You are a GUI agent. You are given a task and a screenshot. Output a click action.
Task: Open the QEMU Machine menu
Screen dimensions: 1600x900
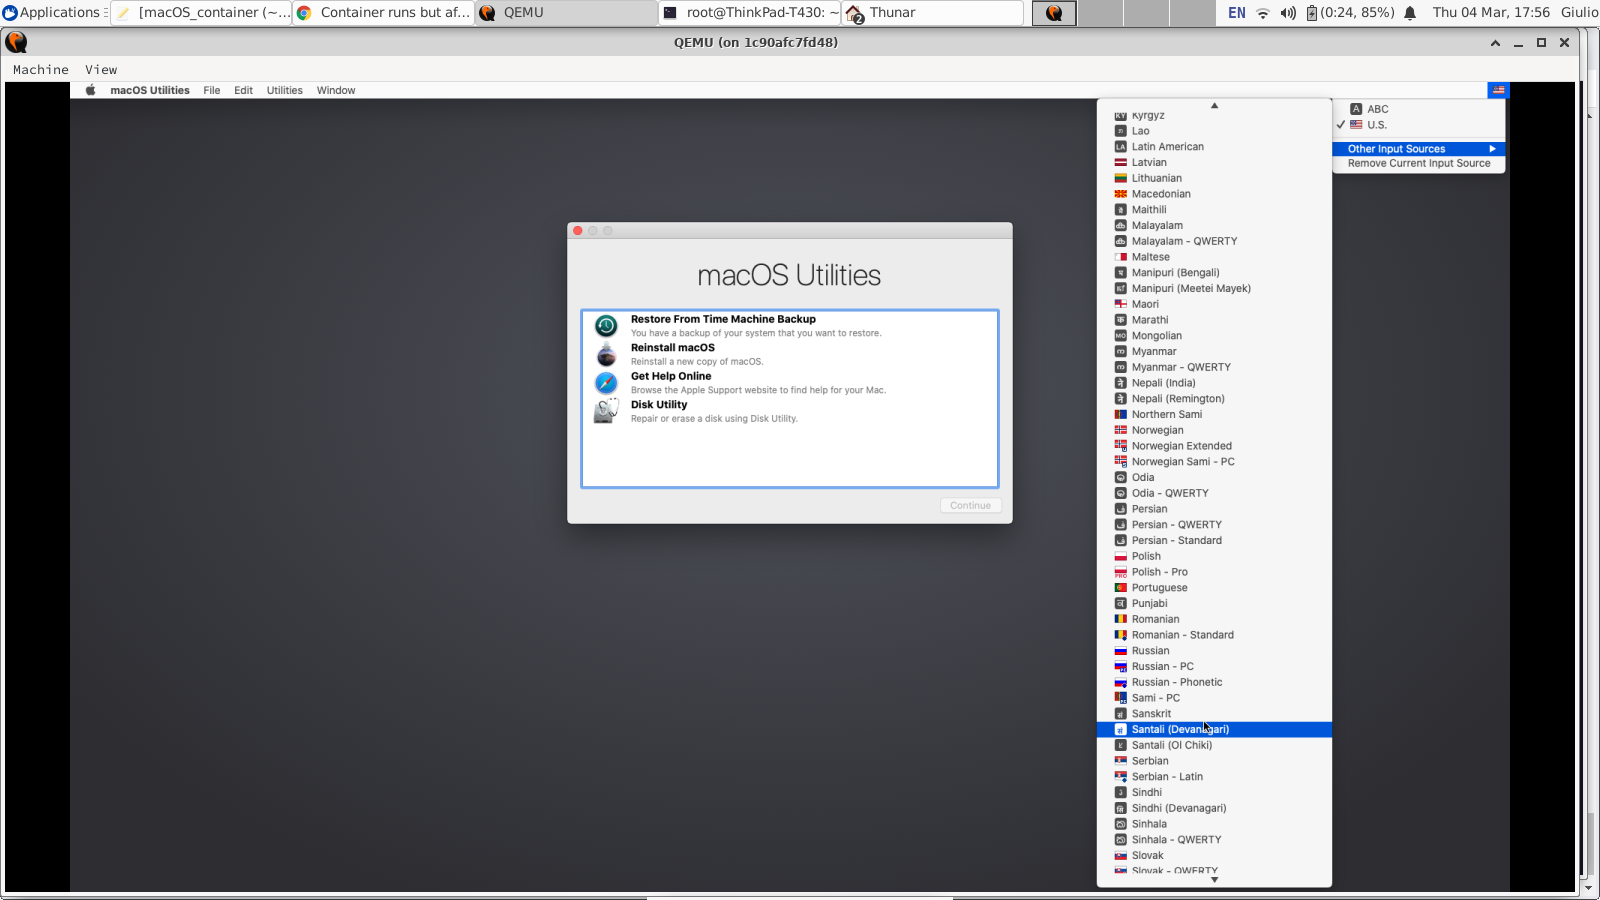[x=41, y=70]
